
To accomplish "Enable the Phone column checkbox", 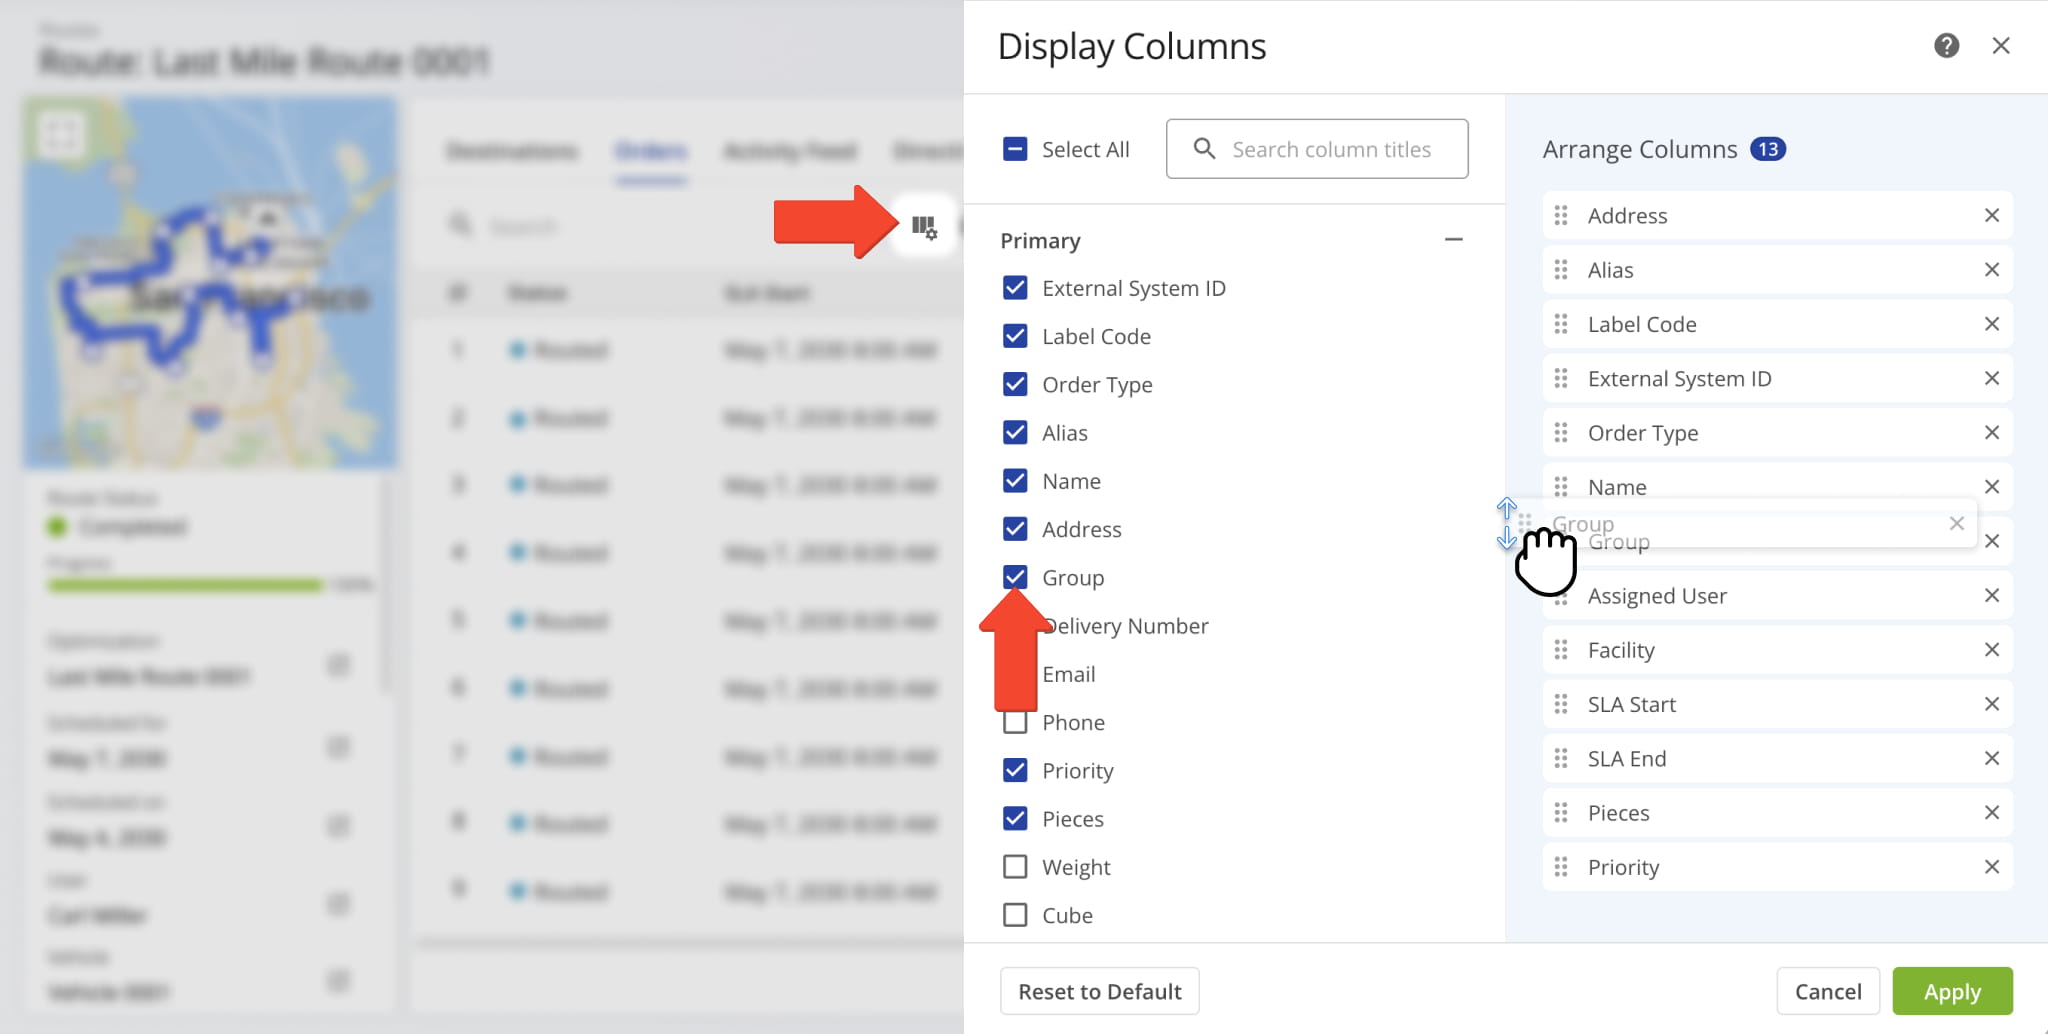I will coord(1015,723).
